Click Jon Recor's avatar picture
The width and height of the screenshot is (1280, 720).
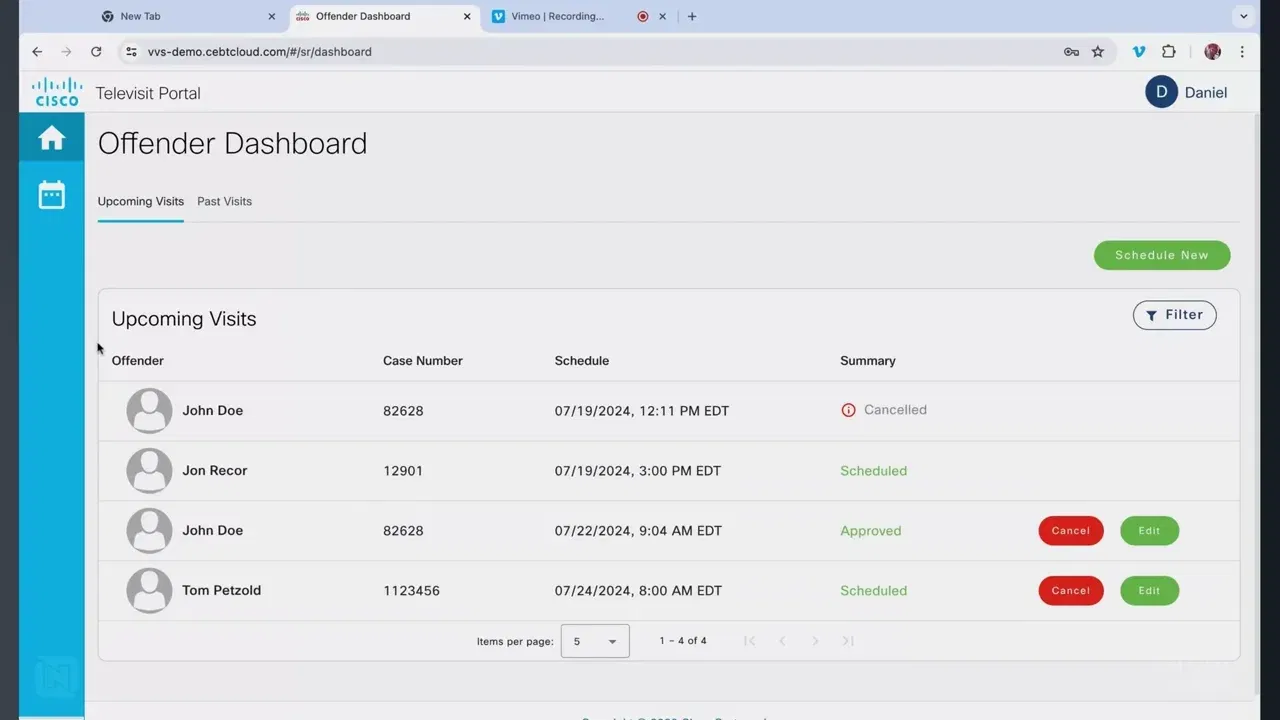149,470
